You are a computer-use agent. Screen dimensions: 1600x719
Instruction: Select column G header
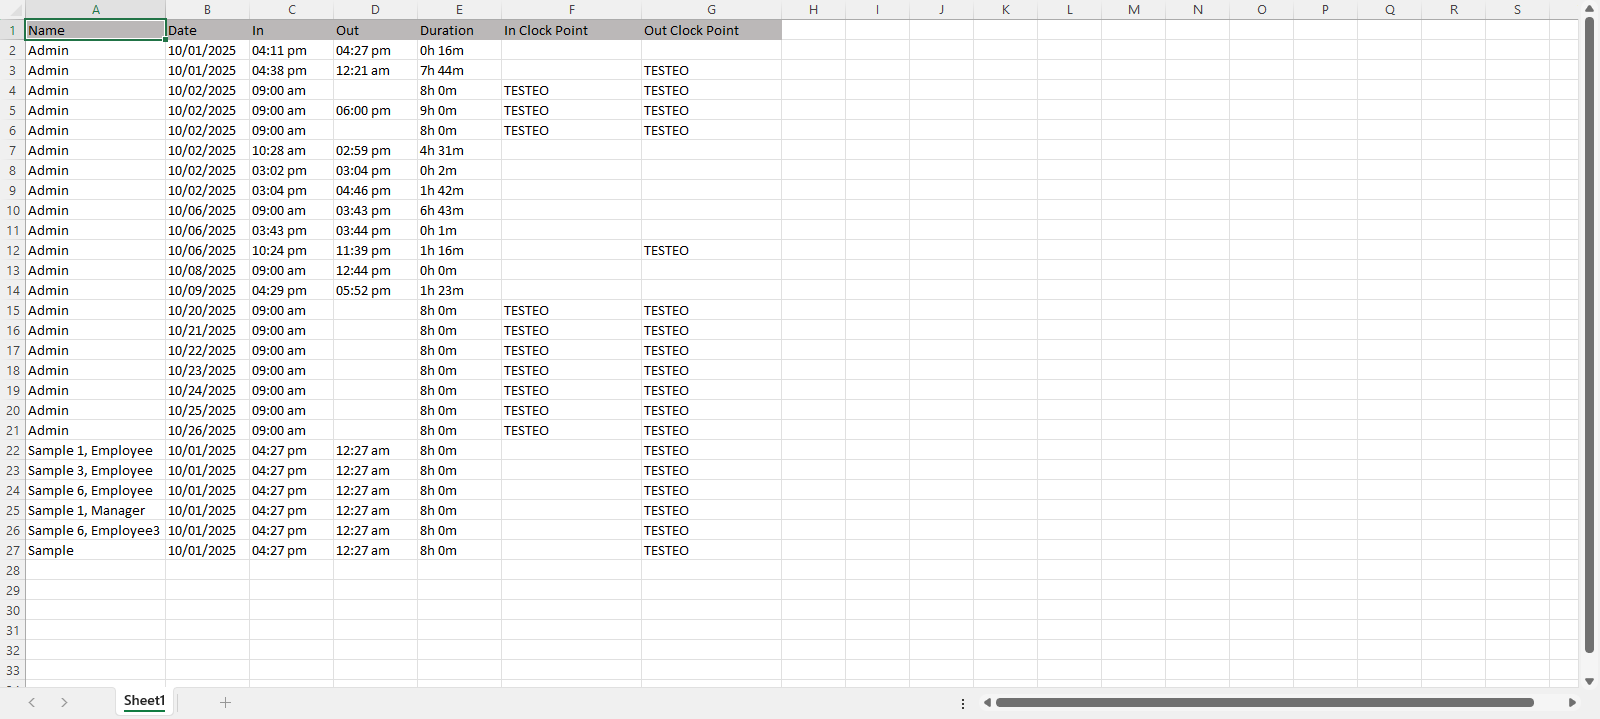711,9
